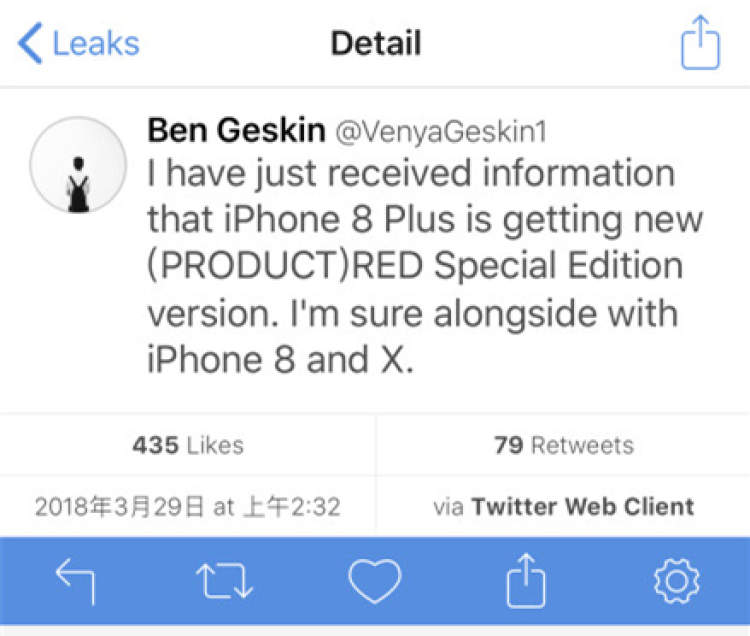The image size is (750, 636).
Task: Tap the (PRODUCT)RED Special Edition line
Action: pos(415,266)
